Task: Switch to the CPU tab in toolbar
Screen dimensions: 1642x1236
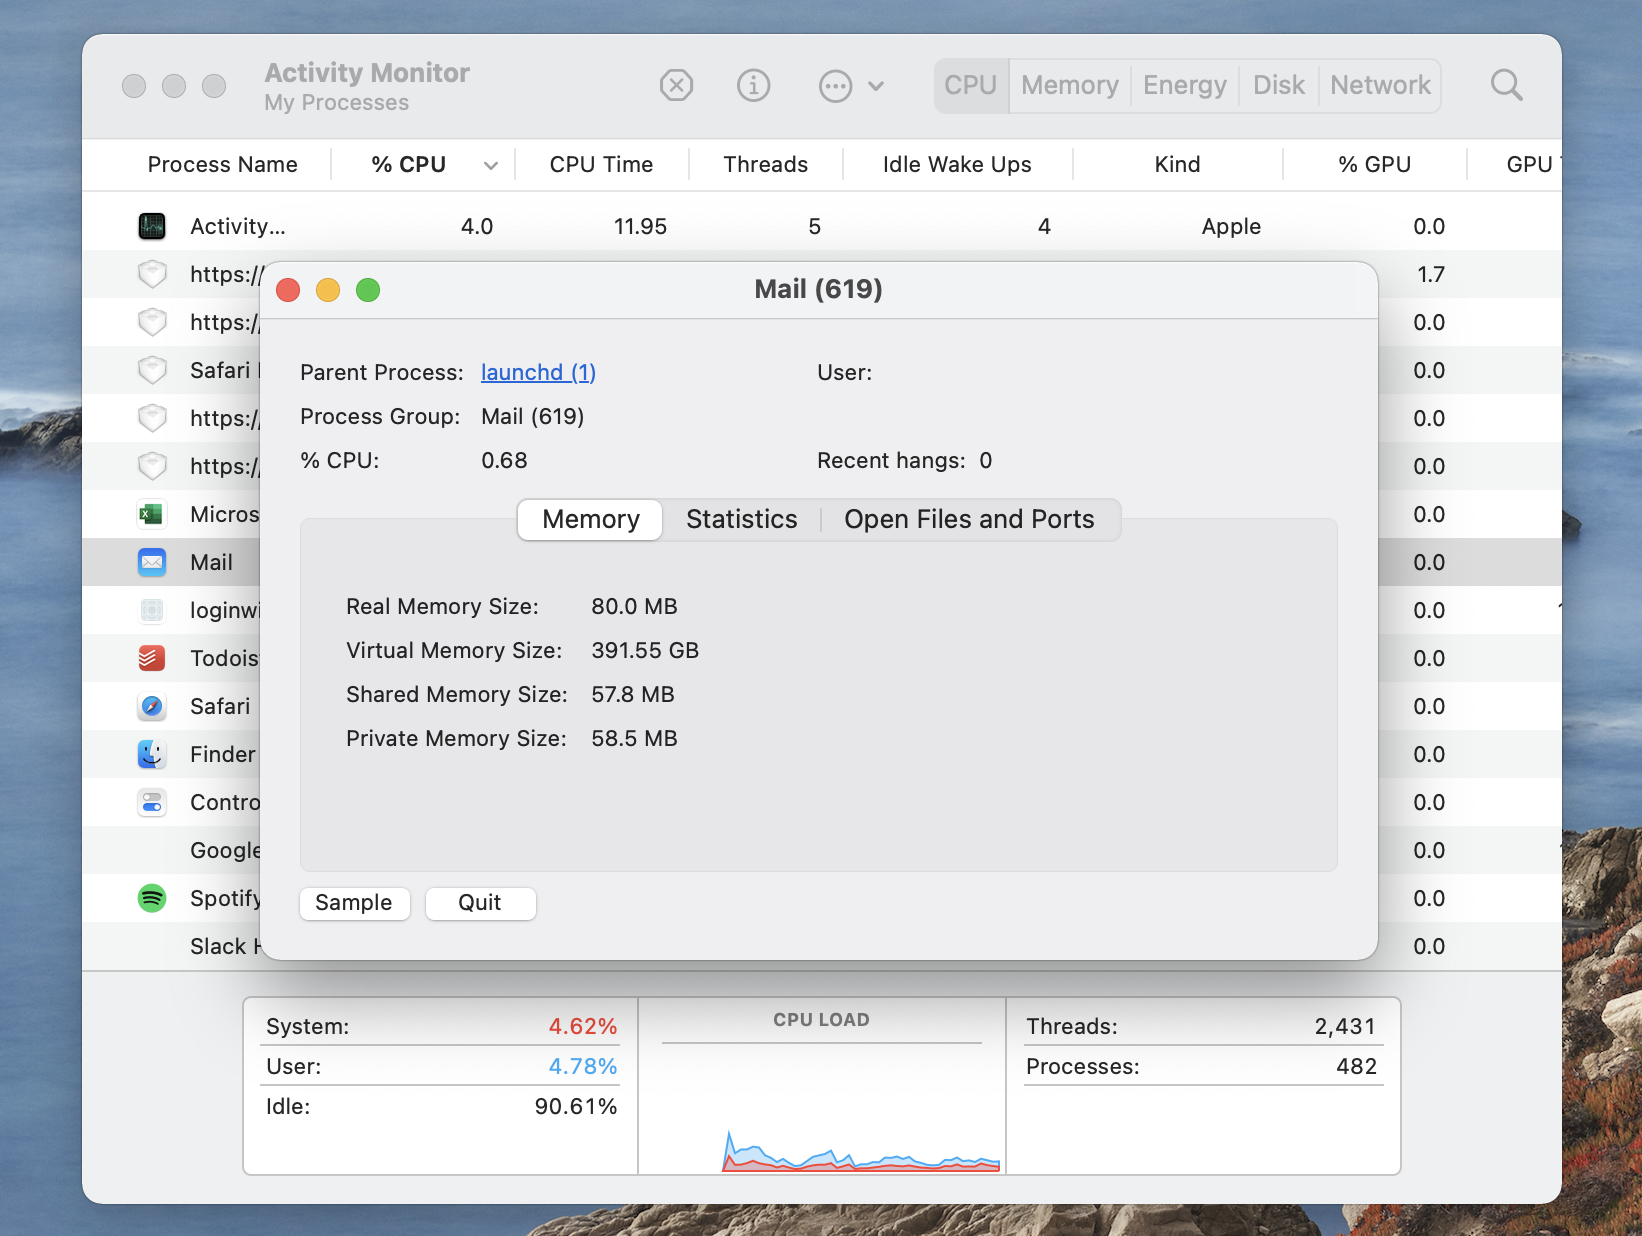Action: (971, 85)
